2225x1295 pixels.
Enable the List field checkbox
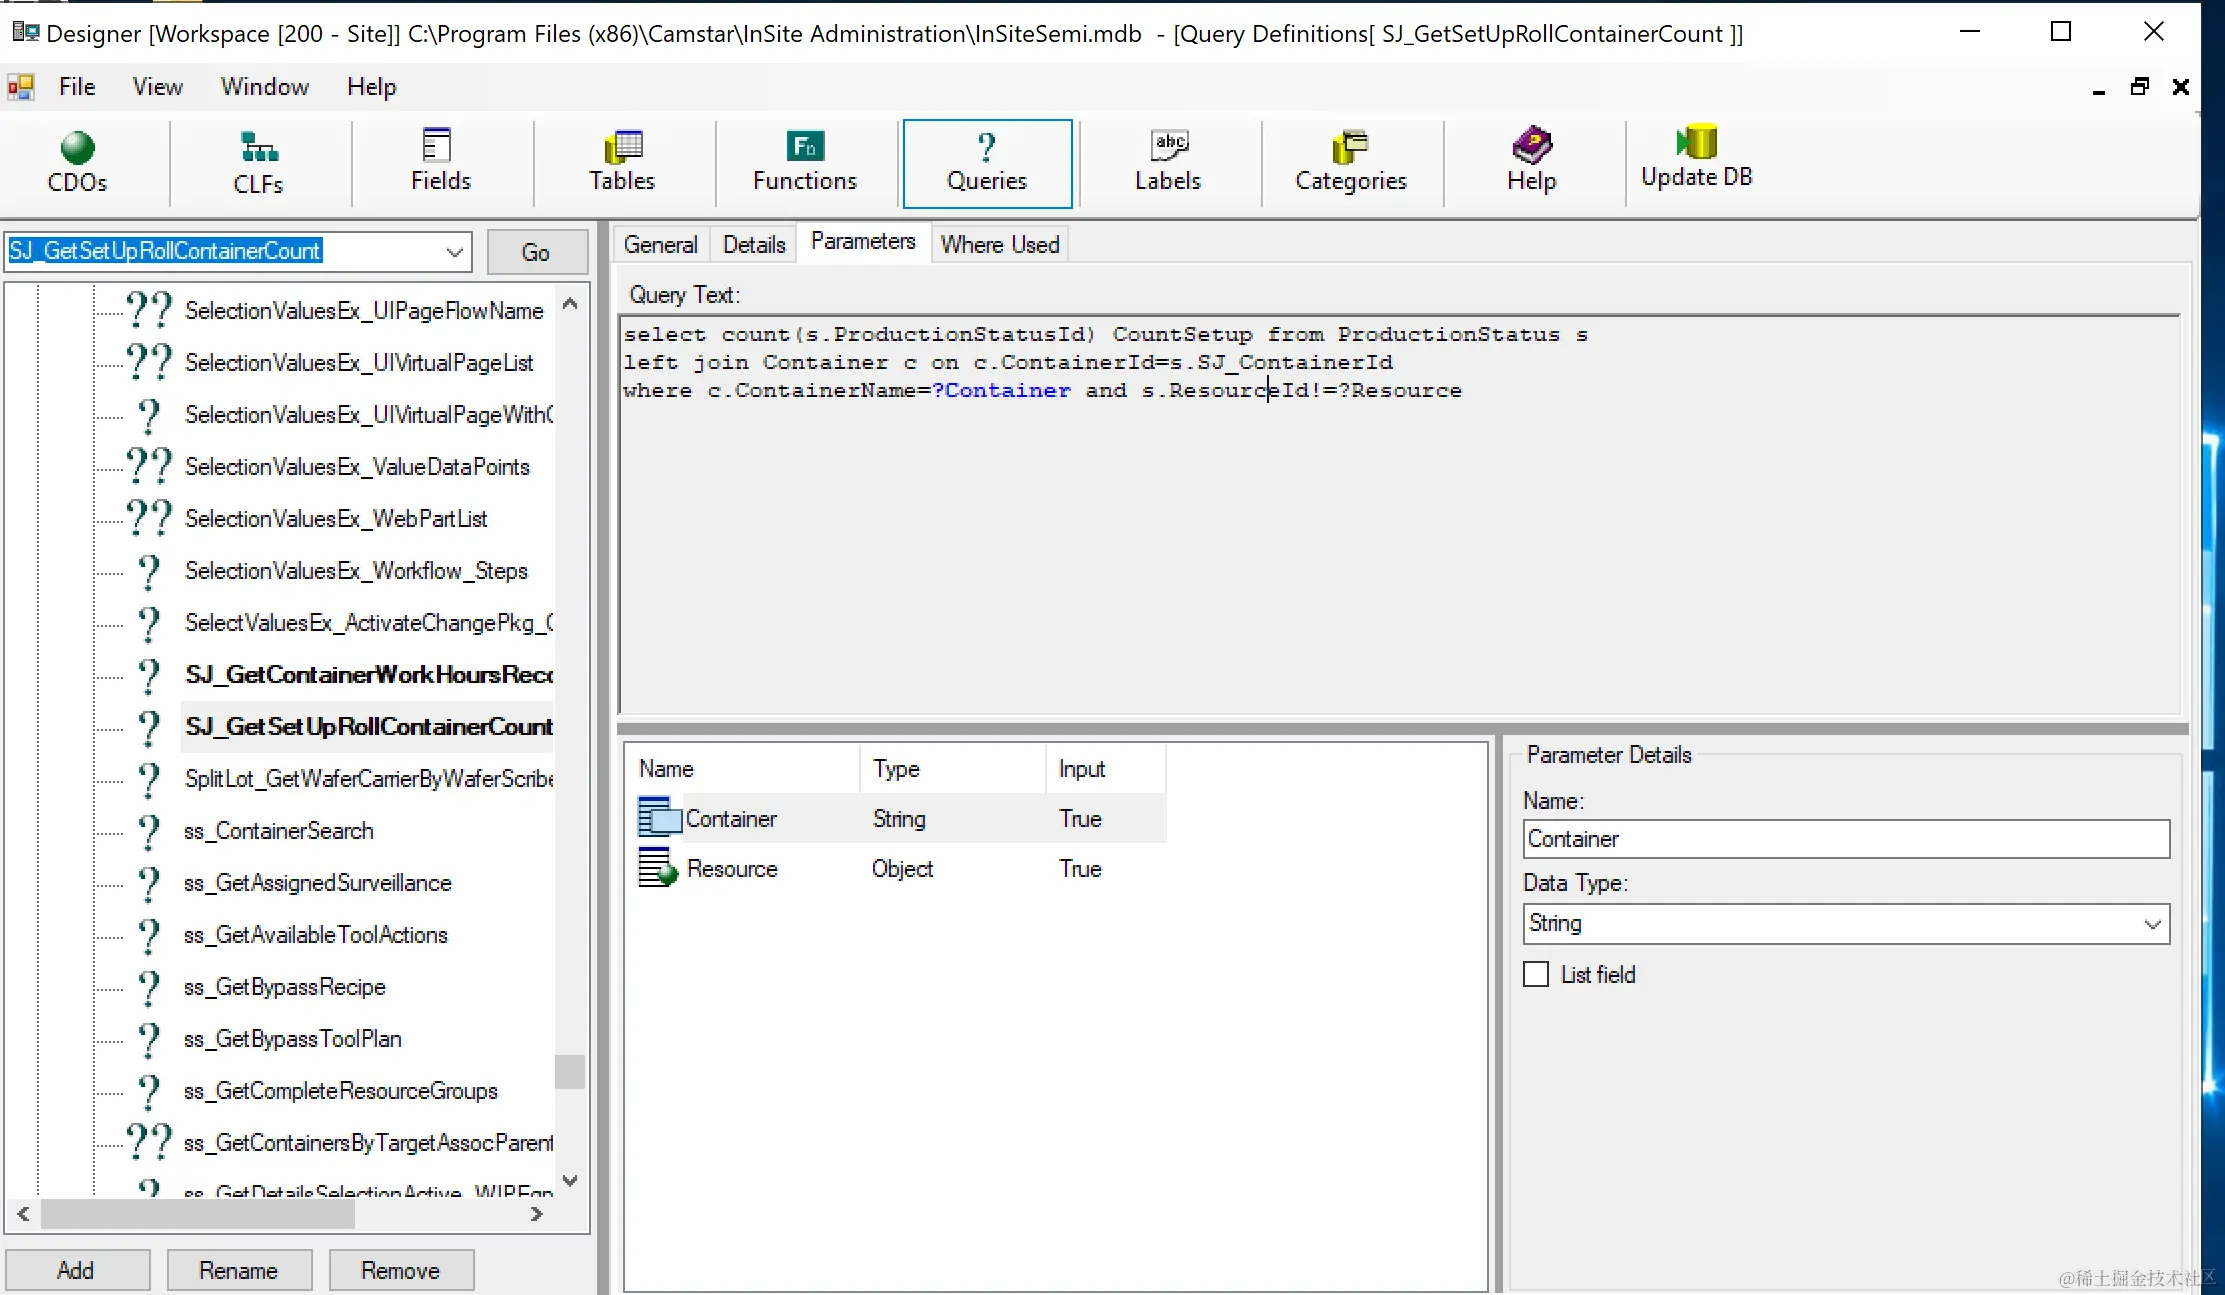point(1536,974)
